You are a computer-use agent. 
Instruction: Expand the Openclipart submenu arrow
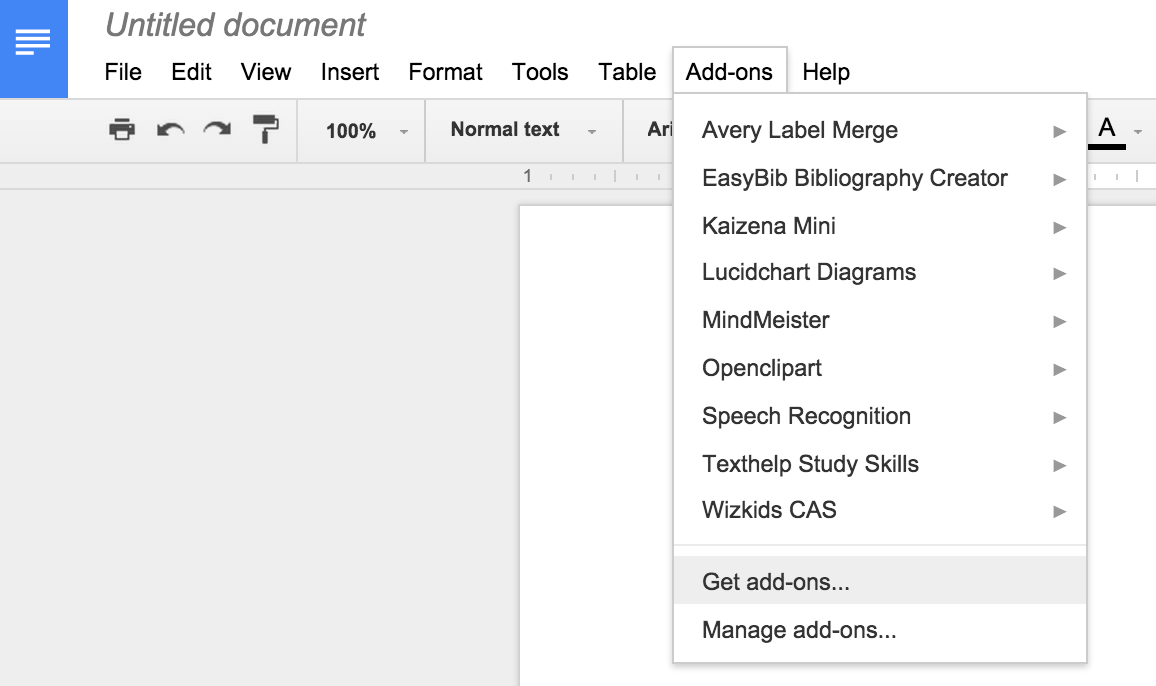tap(1059, 370)
